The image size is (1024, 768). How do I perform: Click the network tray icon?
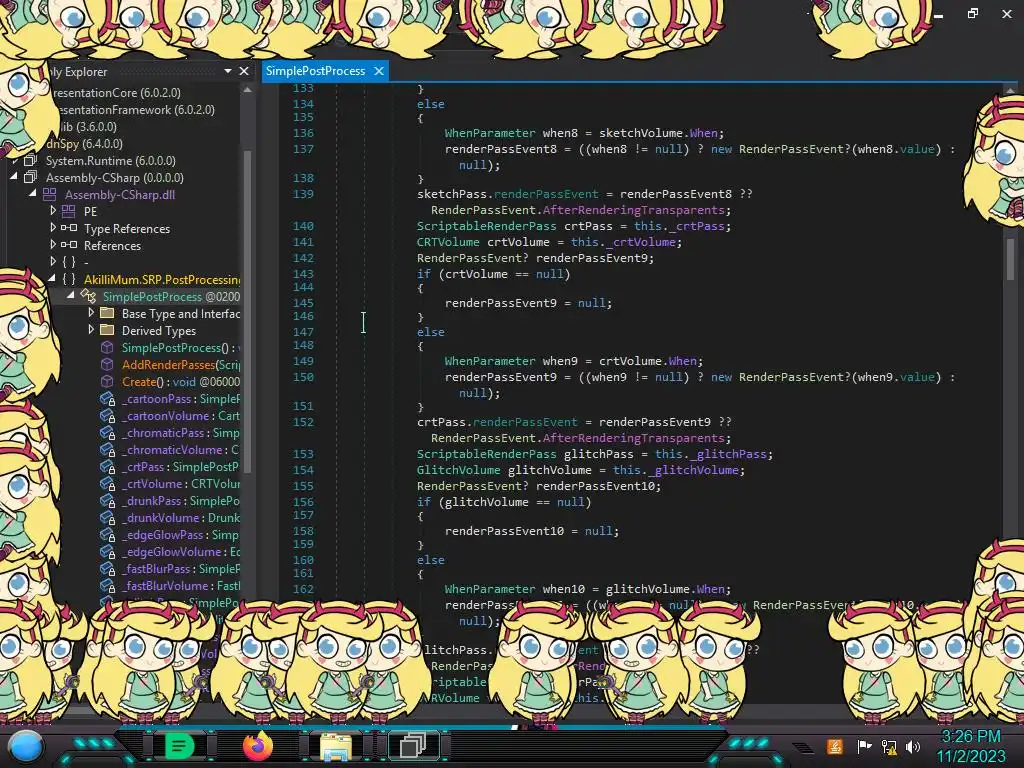[x=888, y=746]
